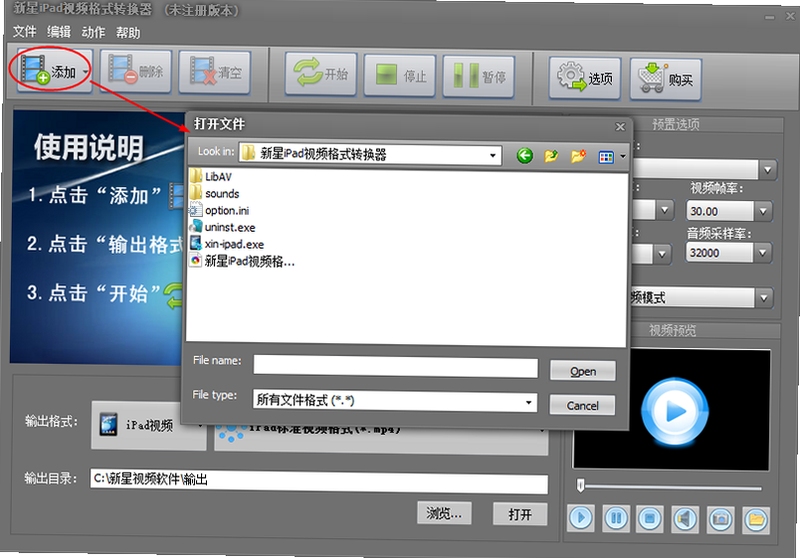Close the 打开文件 dialog
The image size is (800, 558).
(620, 126)
